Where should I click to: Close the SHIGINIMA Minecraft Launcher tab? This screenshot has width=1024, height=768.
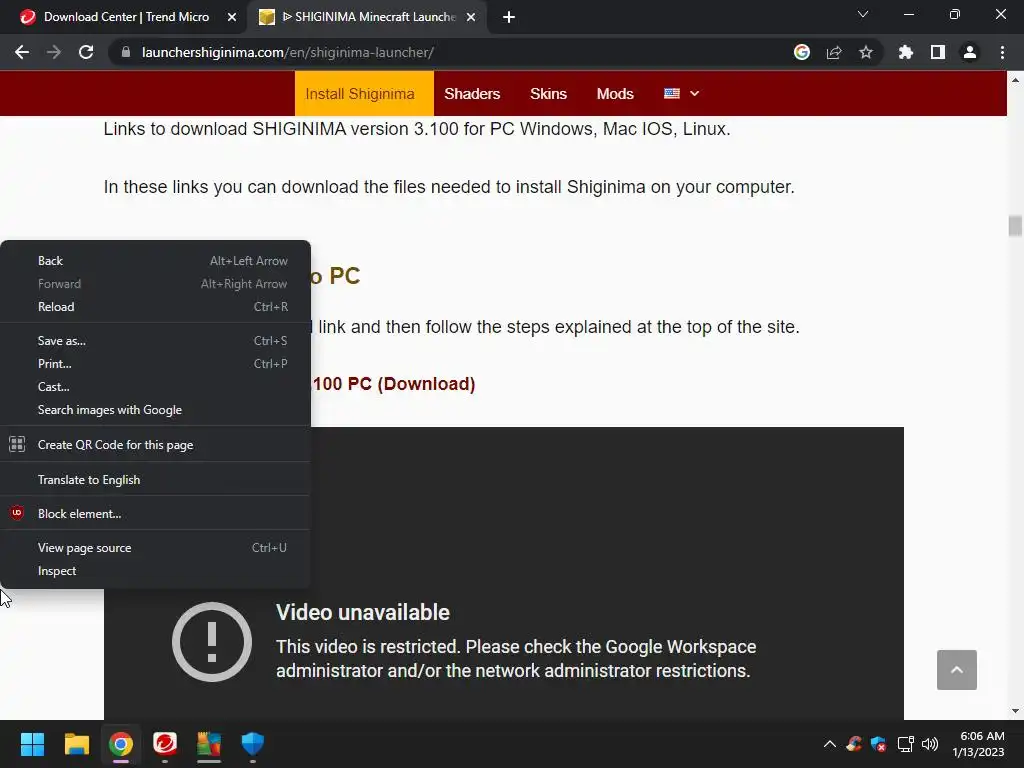point(471,18)
